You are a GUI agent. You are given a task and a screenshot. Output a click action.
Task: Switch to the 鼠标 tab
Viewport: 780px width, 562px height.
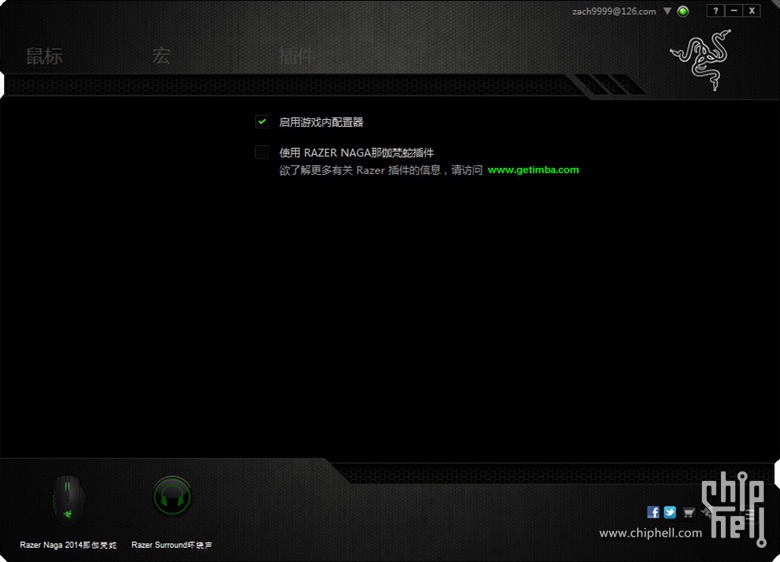point(44,56)
